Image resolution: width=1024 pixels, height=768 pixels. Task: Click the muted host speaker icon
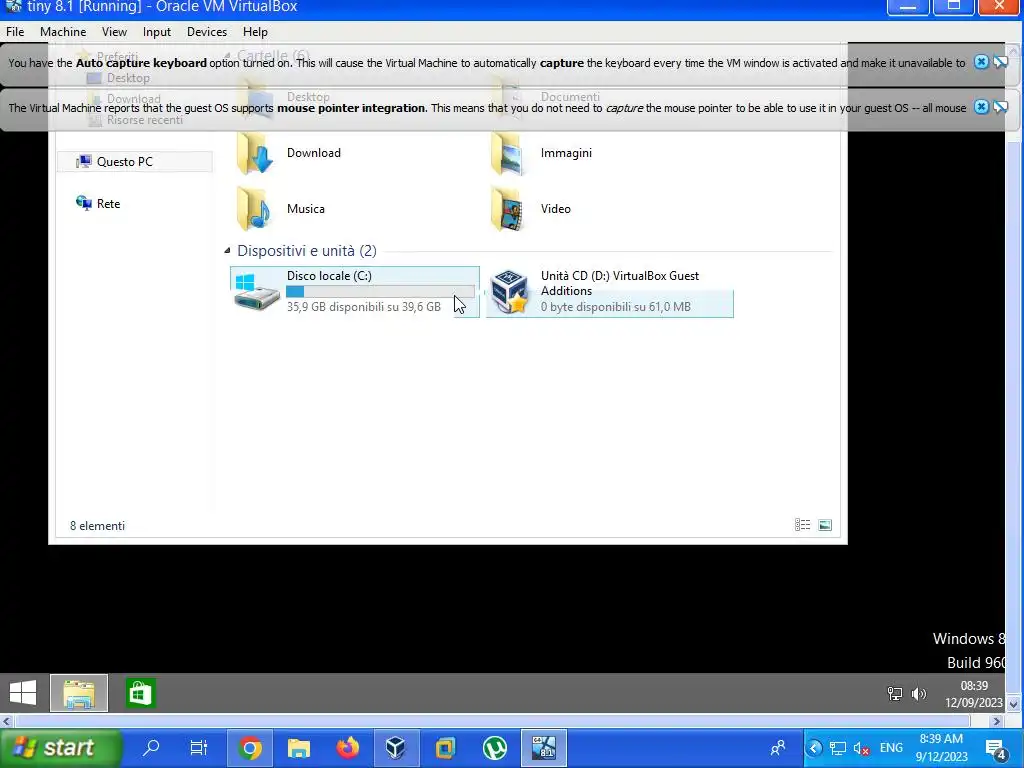point(861,748)
